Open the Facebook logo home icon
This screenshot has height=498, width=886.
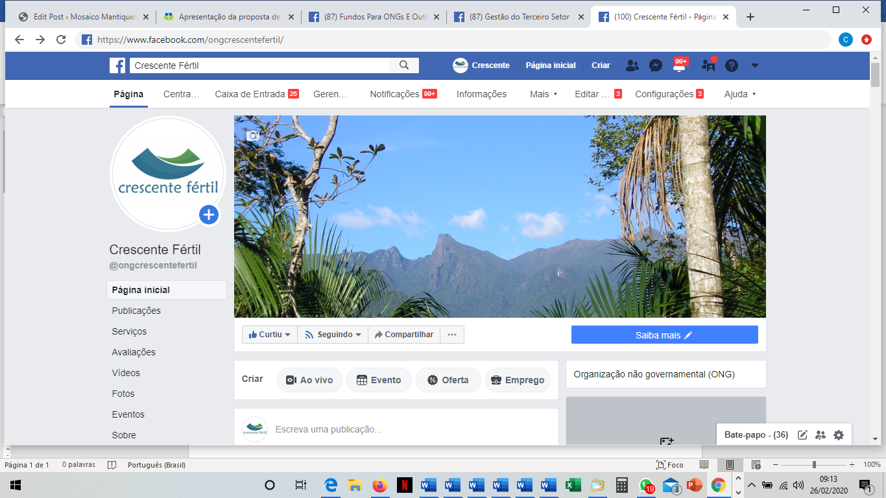(118, 66)
